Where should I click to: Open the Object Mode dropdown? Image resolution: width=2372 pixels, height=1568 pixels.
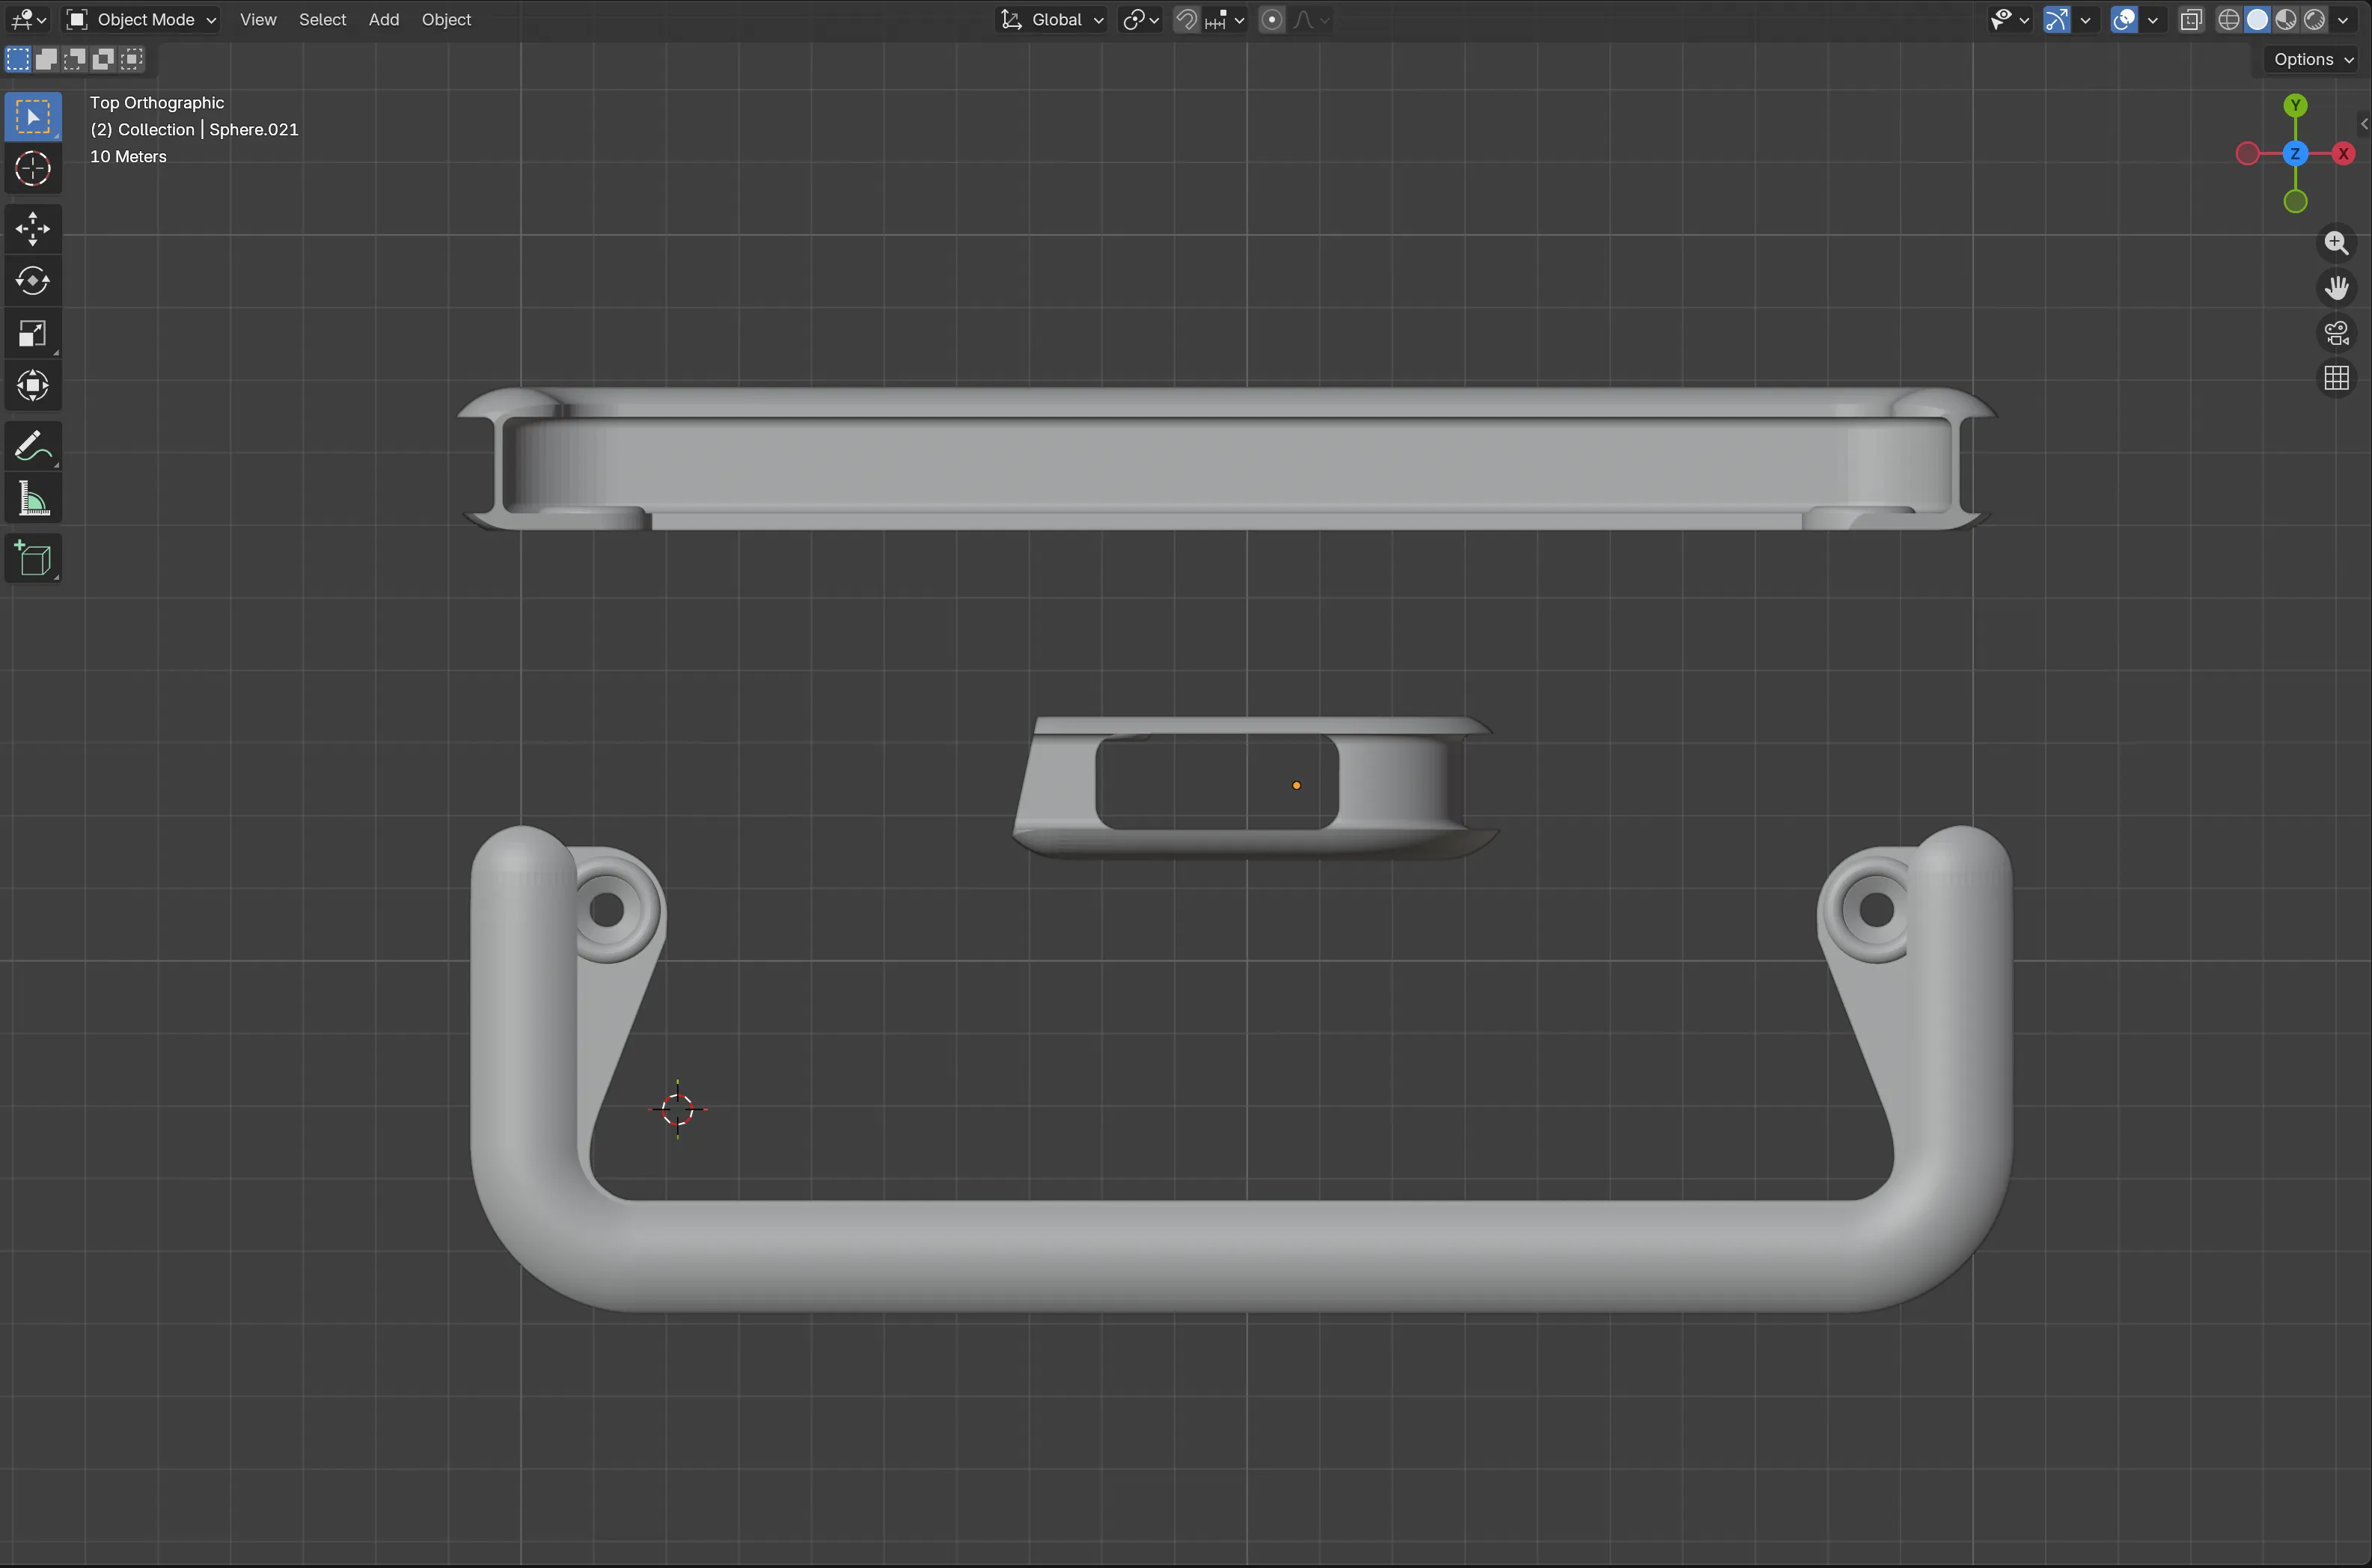click(140, 19)
